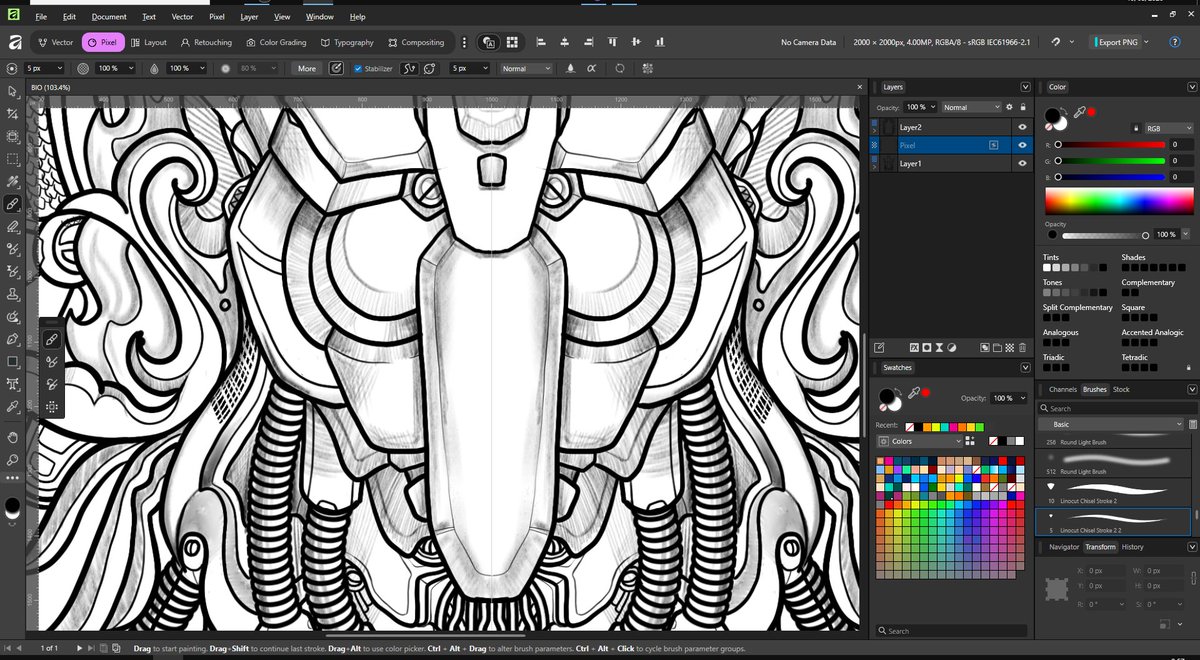The image size is (1200, 660).
Task: Pick the eyedropper in Swatches panel
Action: (912, 394)
